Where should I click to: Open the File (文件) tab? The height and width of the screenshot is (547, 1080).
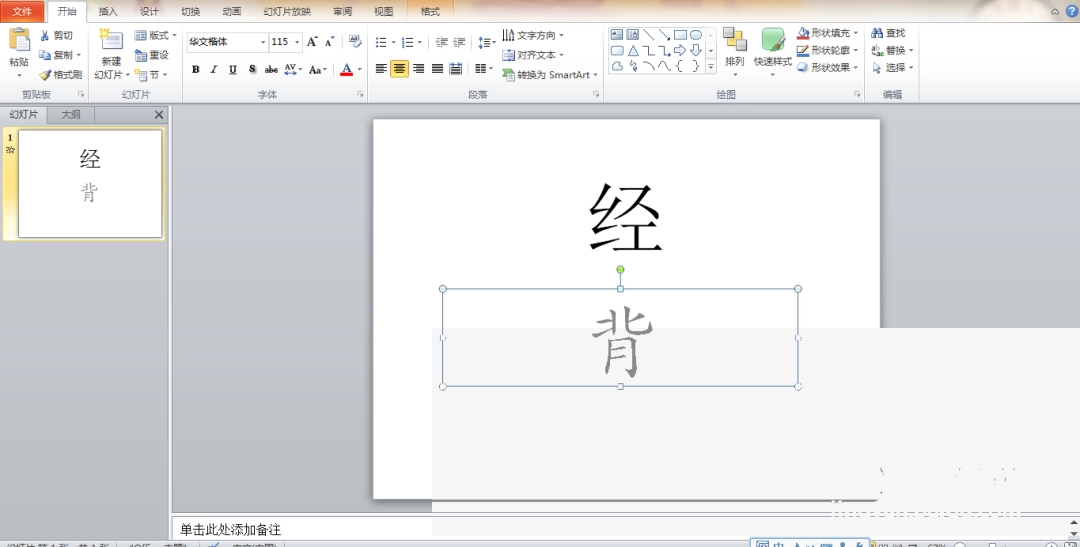point(22,11)
